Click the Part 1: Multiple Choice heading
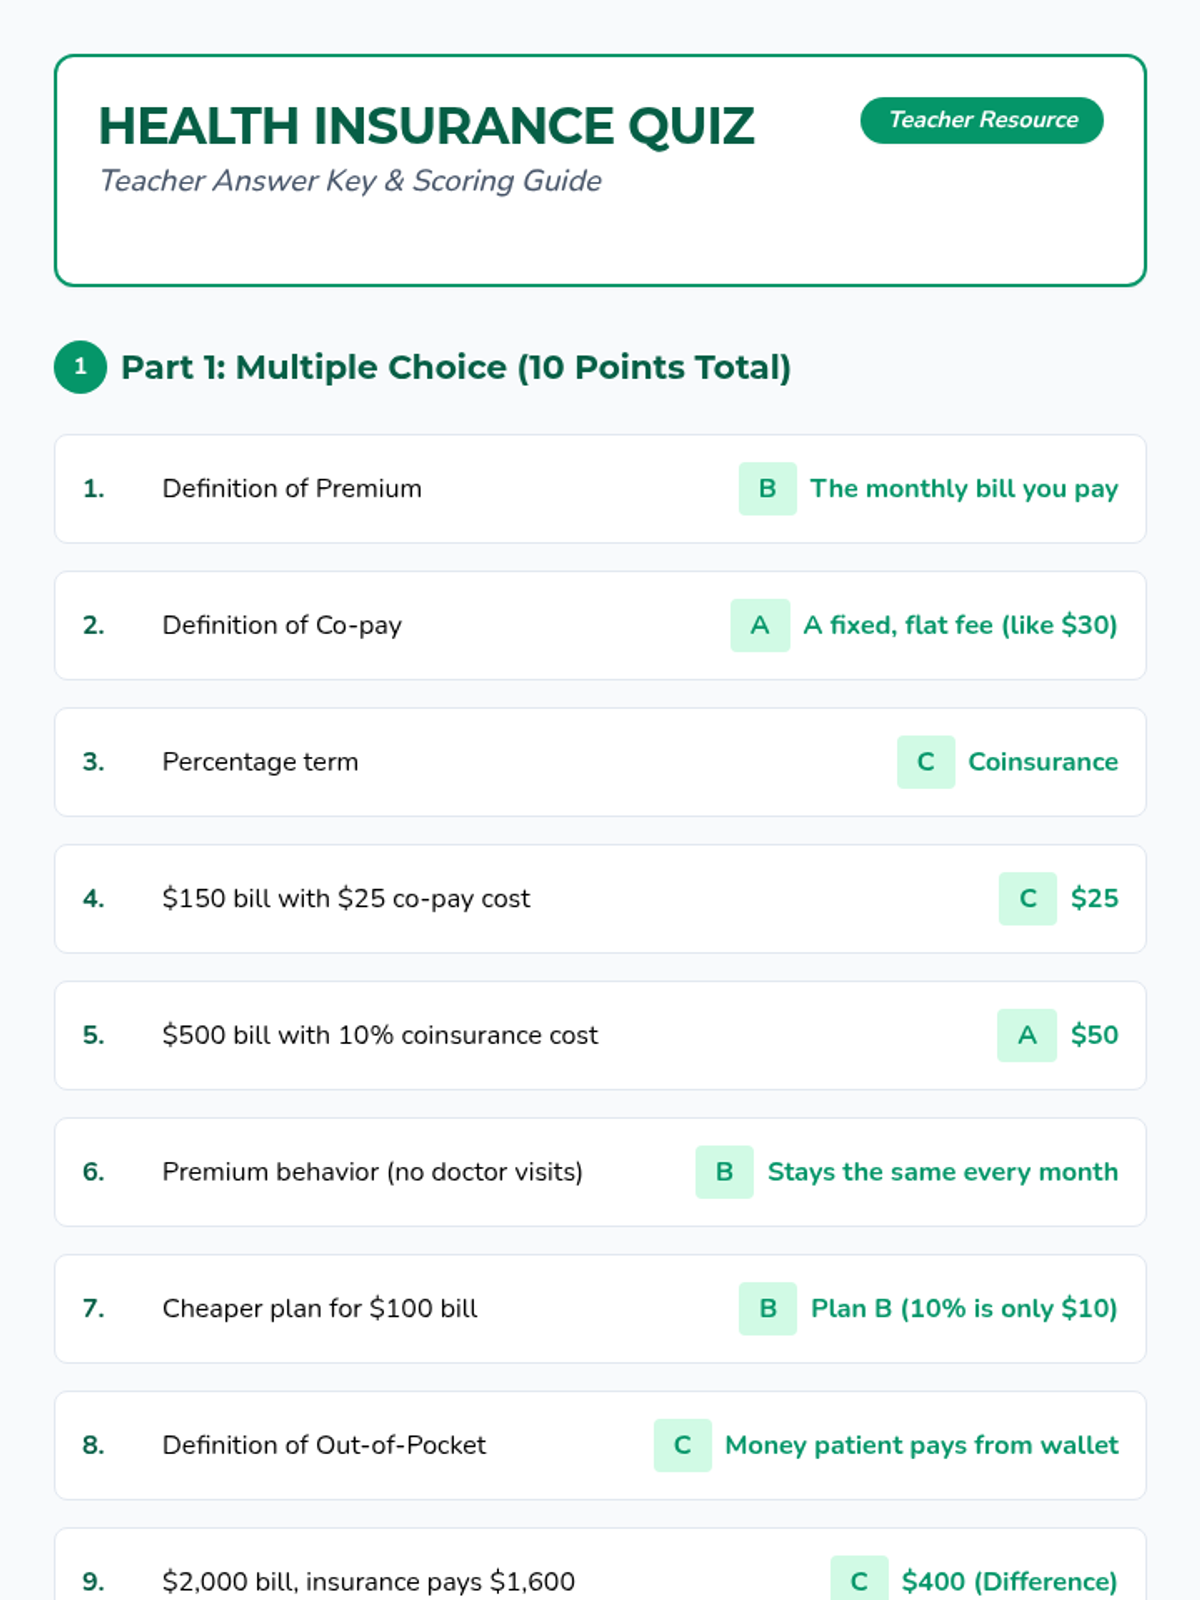The width and height of the screenshot is (1200, 1600). tap(455, 367)
